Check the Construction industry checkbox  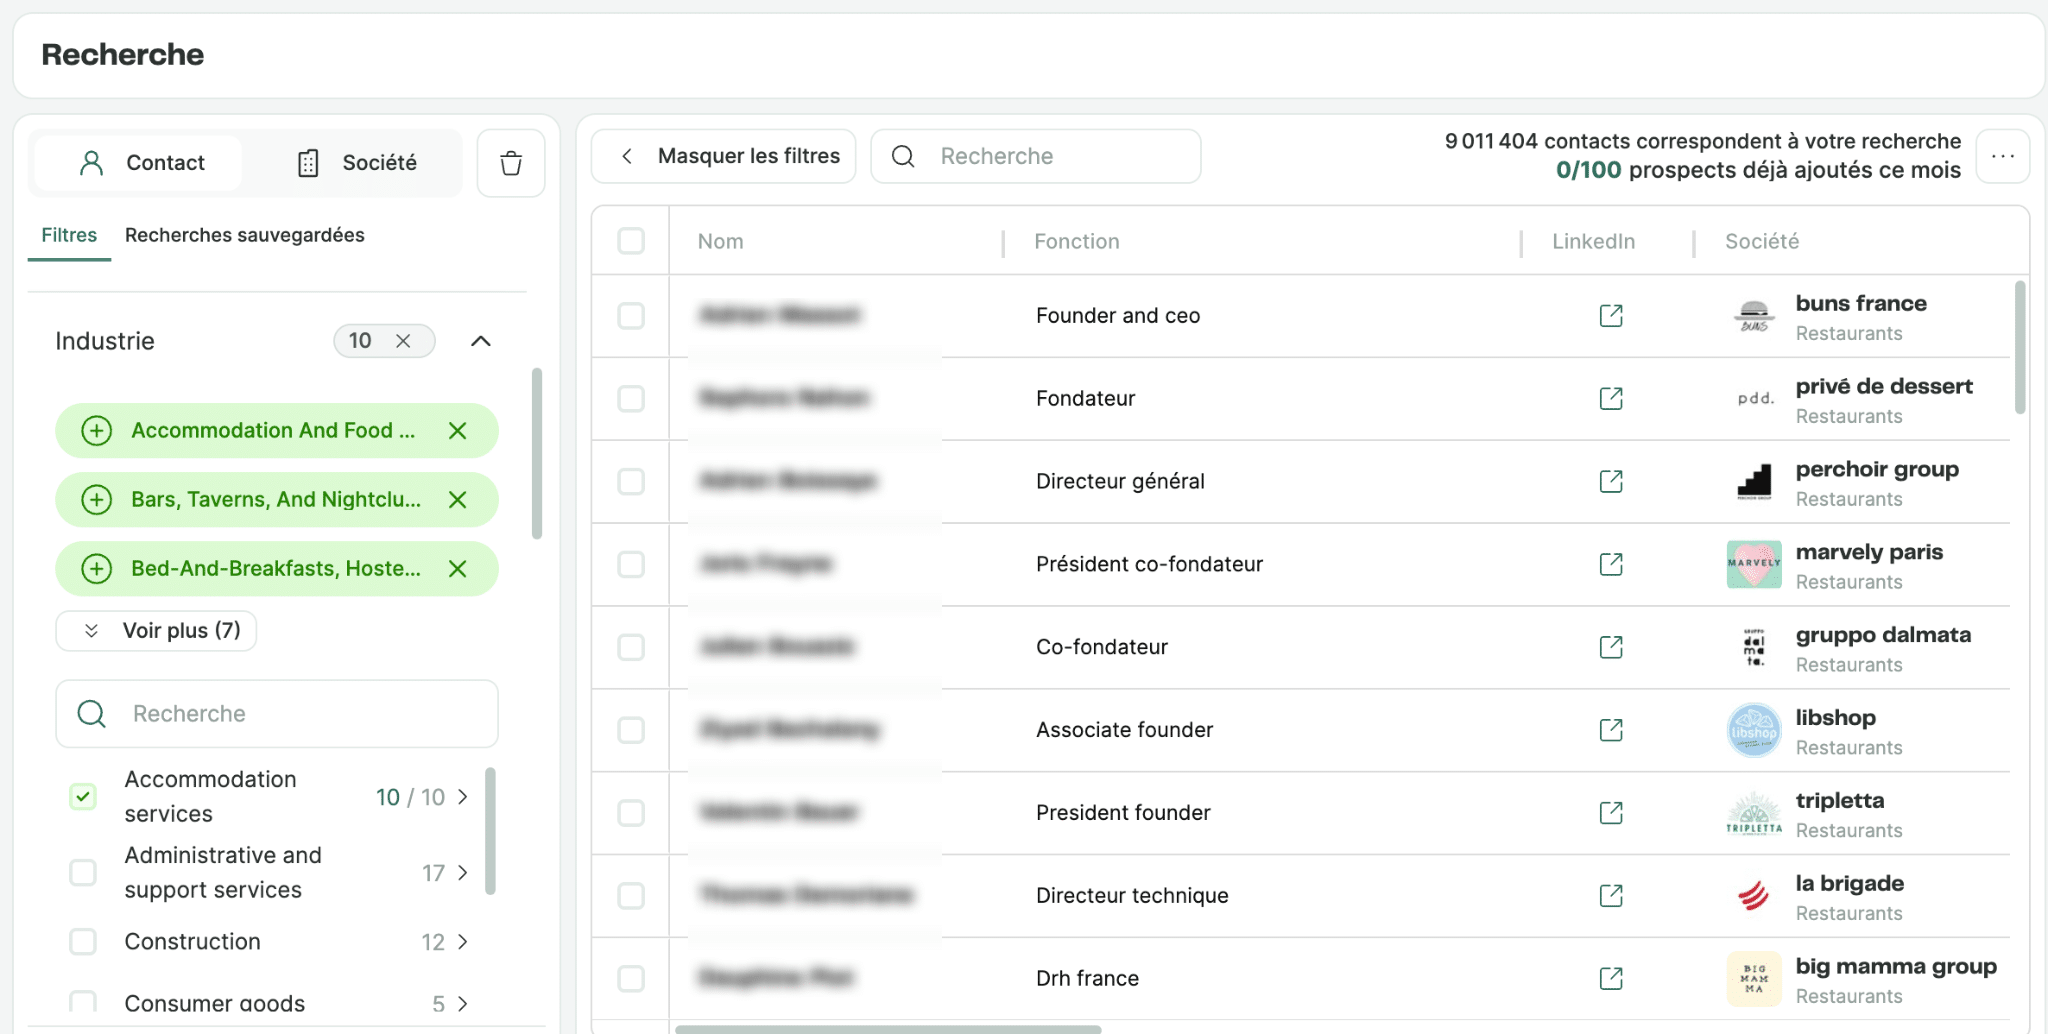tap(83, 942)
